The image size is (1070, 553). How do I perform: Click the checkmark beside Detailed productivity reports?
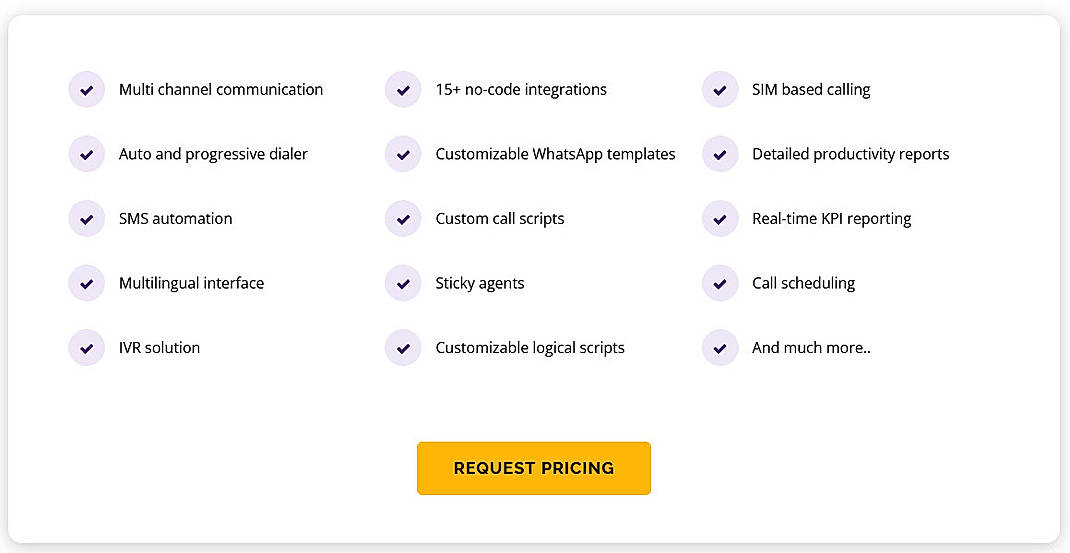[x=720, y=154]
